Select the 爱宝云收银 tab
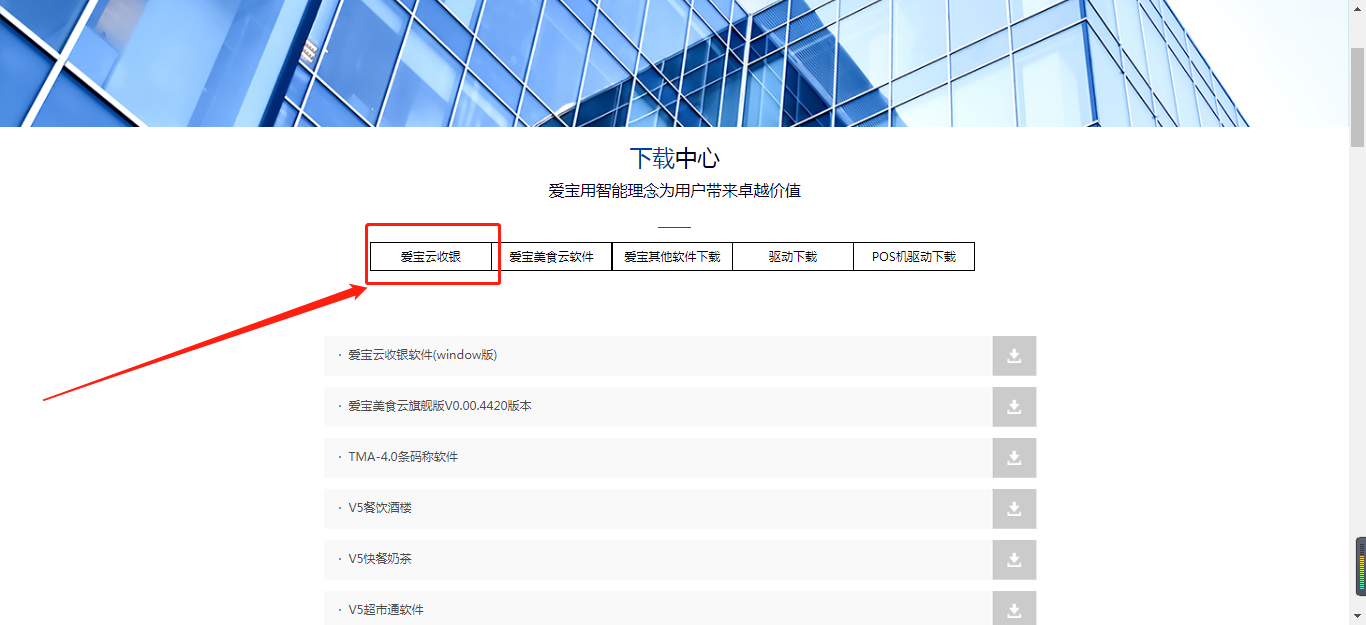The width and height of the screenshot is (1366, 625). [x=431, y=257]
